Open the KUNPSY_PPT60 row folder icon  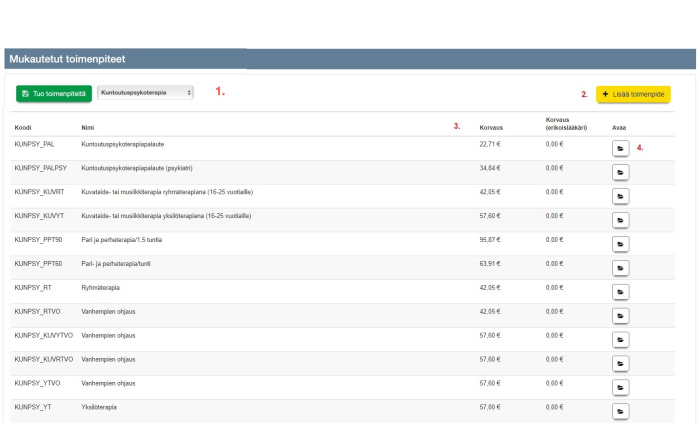click(620, 268)
